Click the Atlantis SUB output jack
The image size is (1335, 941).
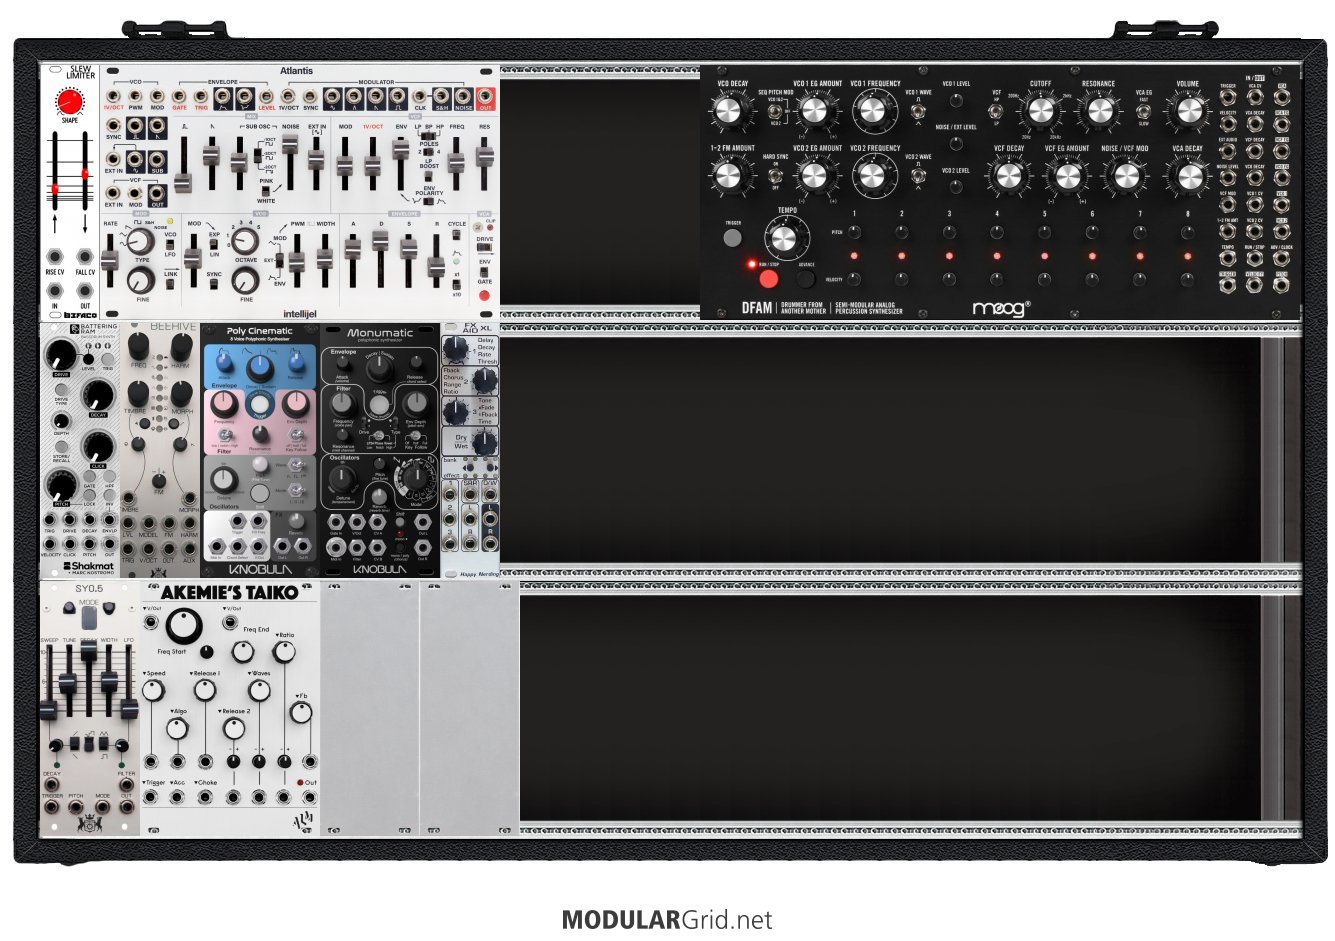[157, 160]
